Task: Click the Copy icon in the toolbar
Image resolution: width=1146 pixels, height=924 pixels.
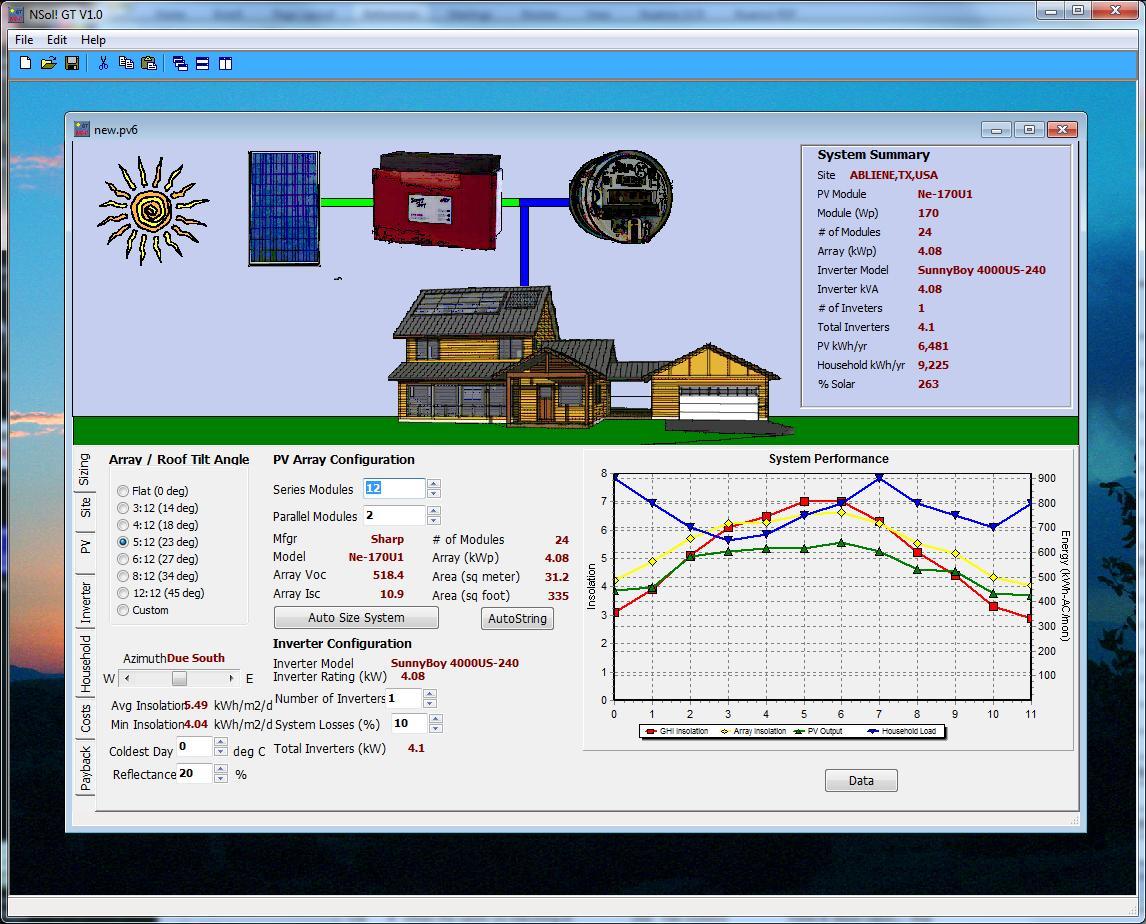Action: pos(126,63)
